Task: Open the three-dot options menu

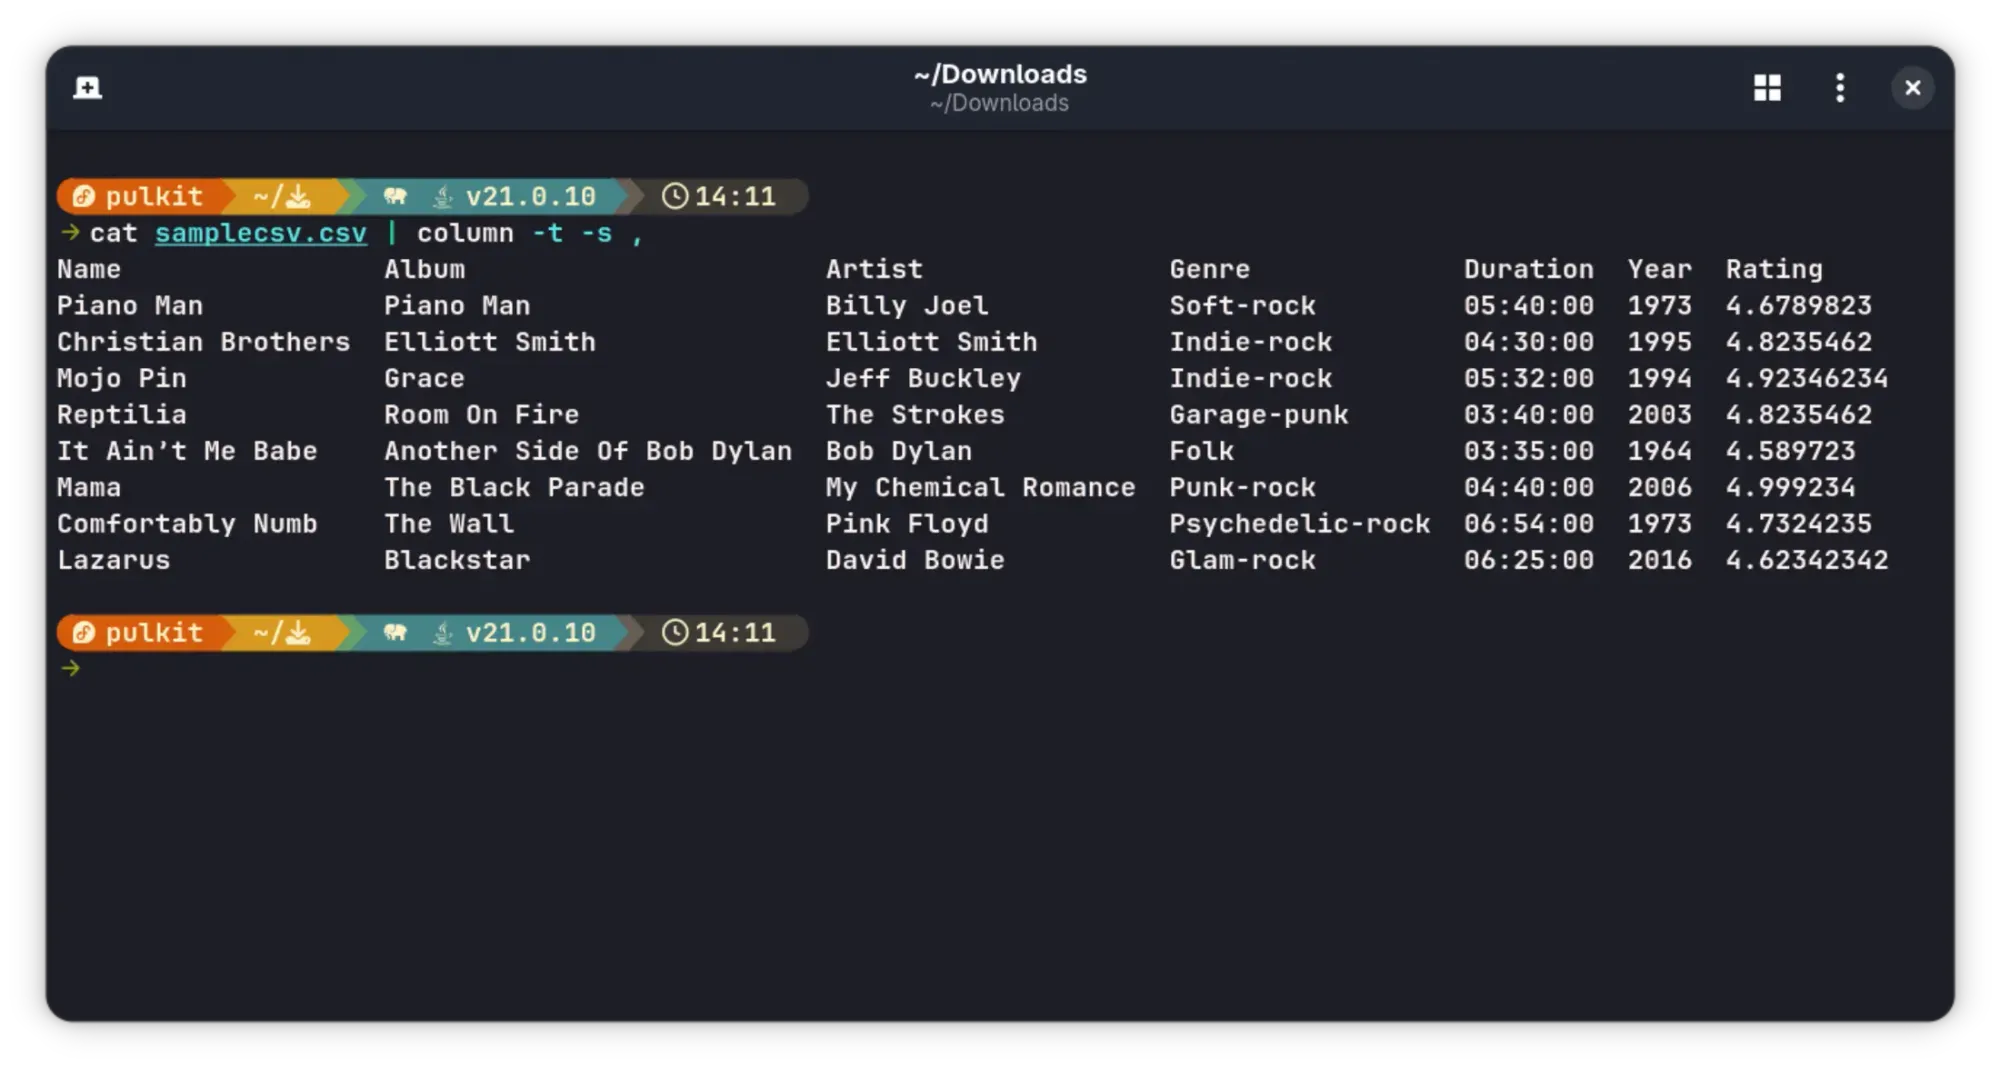Action: 1840,88
